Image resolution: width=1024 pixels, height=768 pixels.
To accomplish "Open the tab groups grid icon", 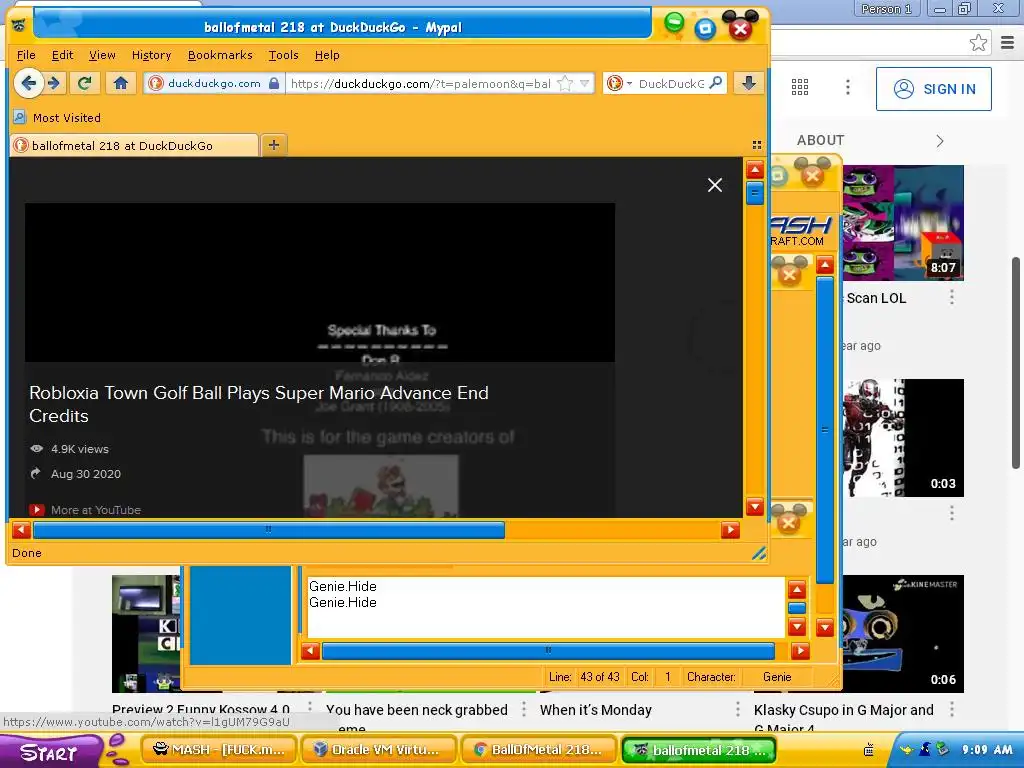I will [757, 145].
